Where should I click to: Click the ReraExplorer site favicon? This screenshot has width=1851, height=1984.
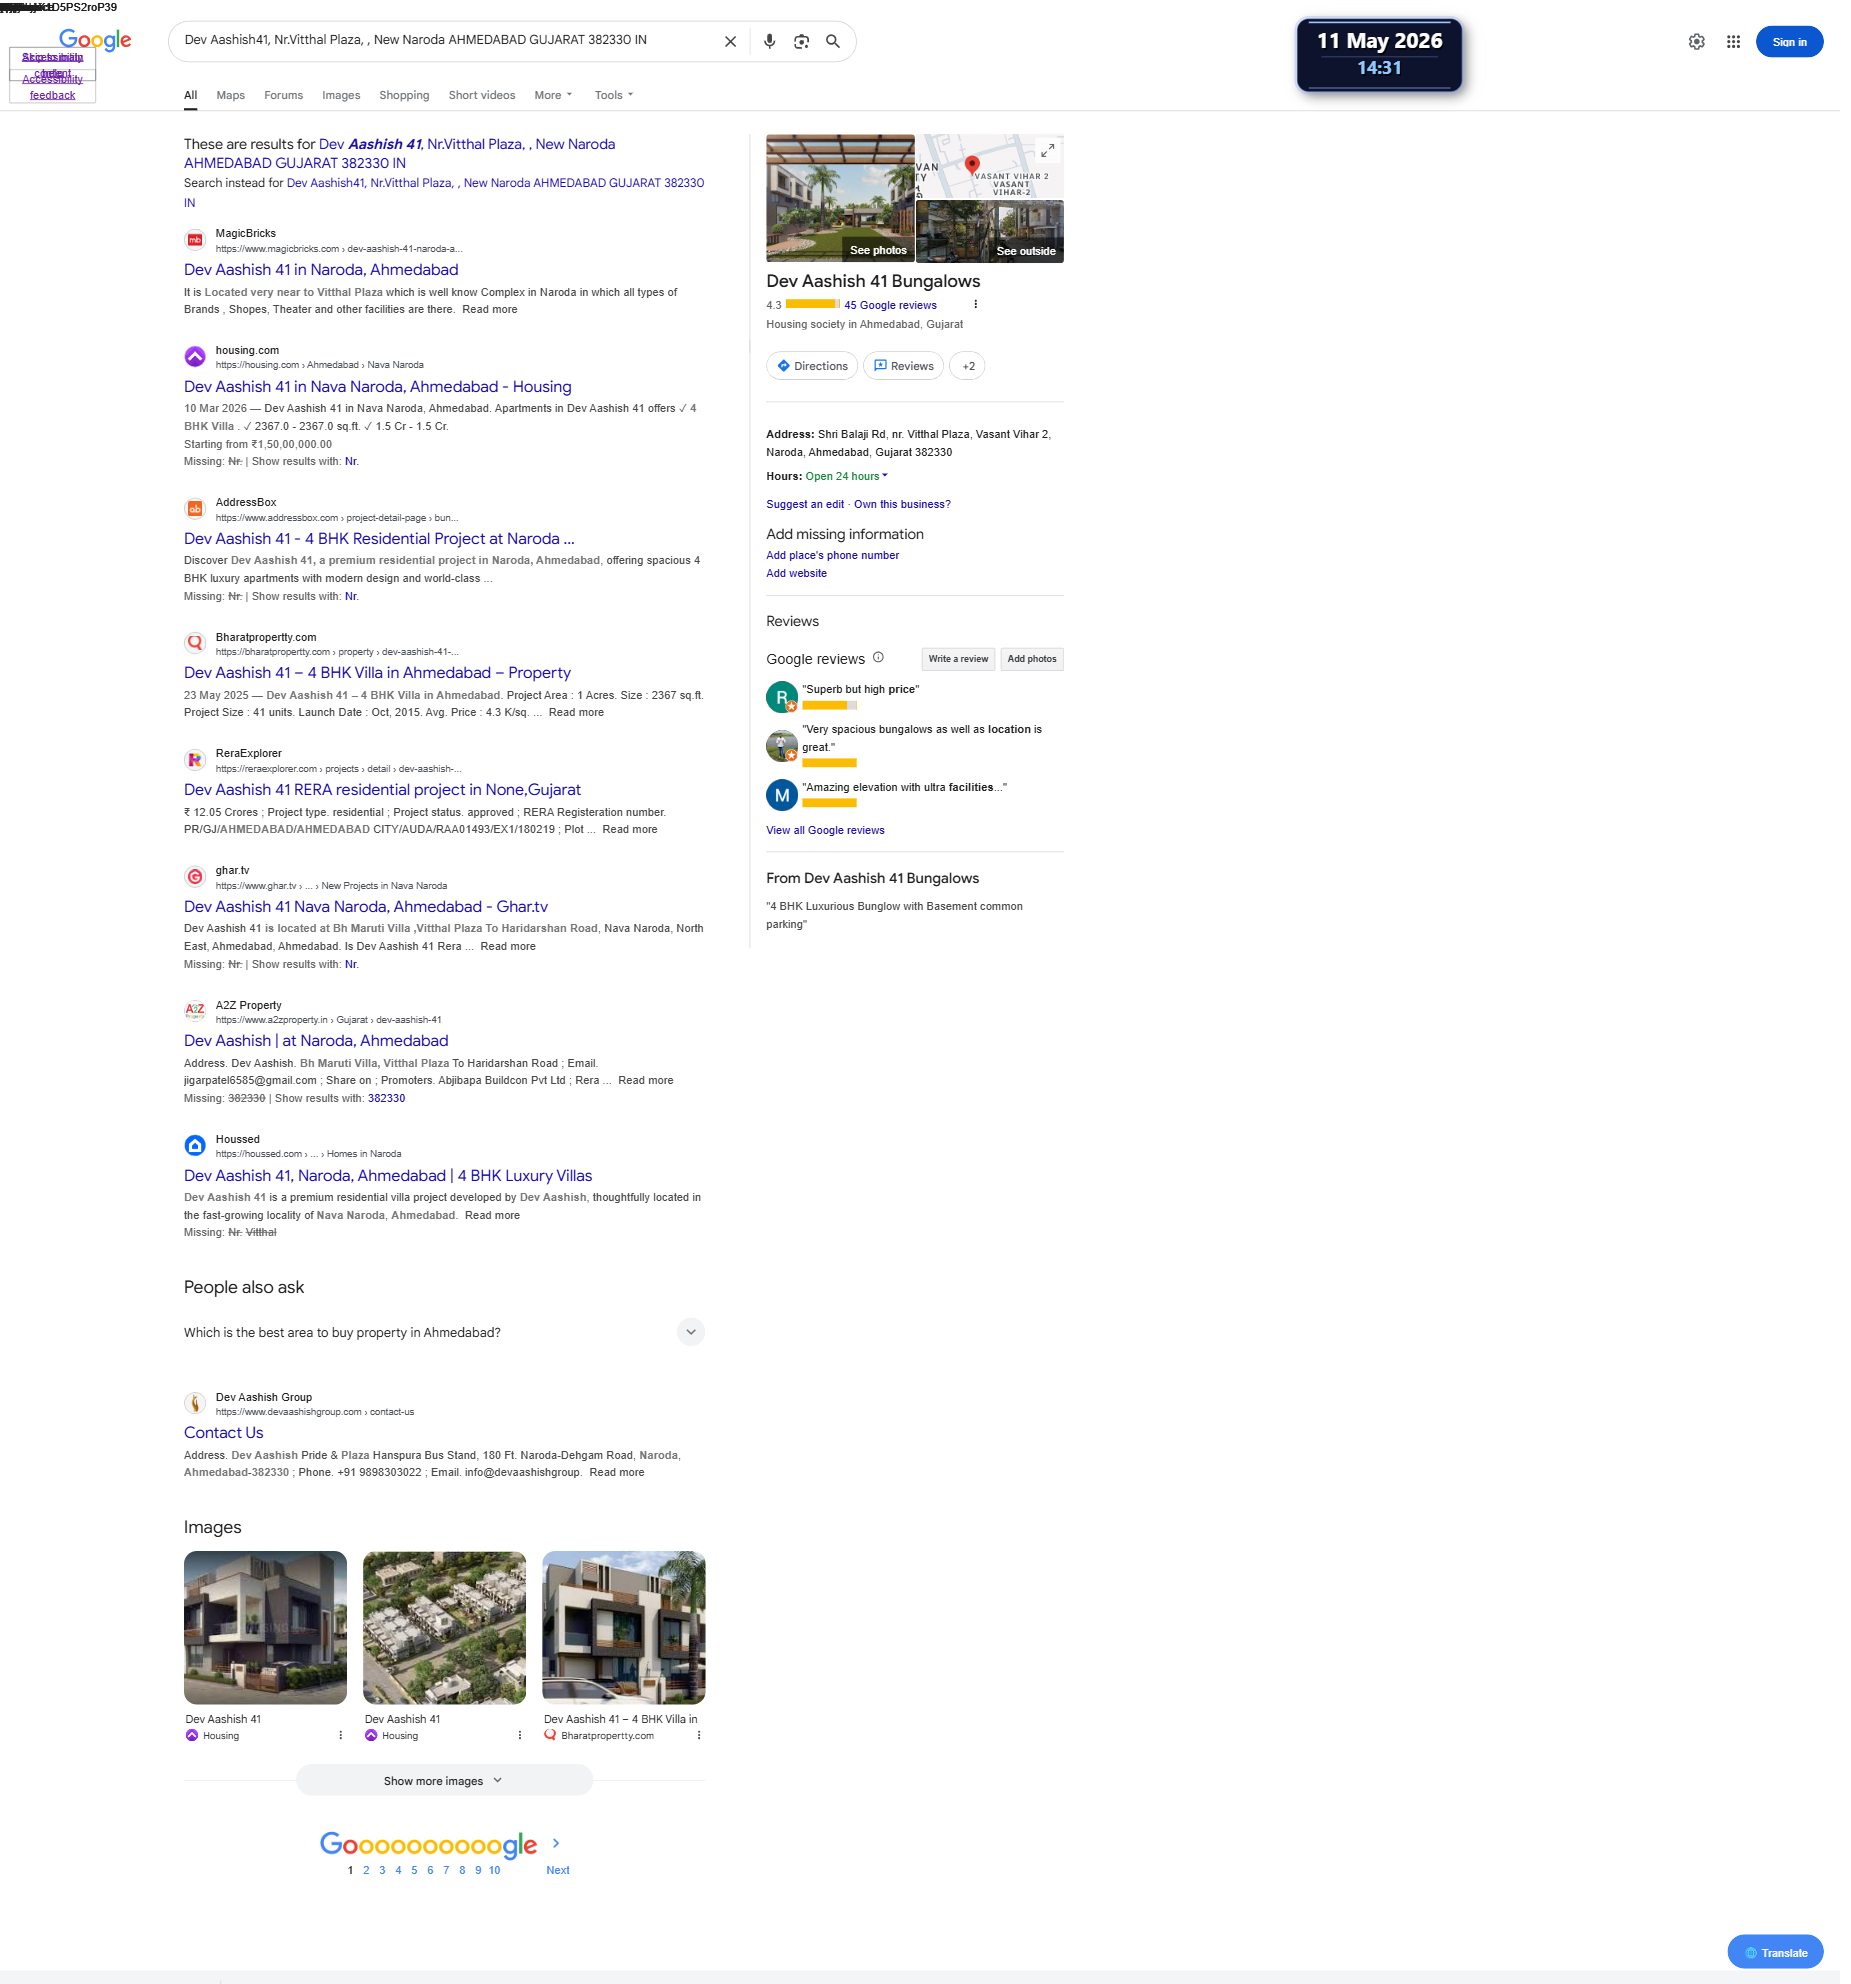[x=195, y=760]
